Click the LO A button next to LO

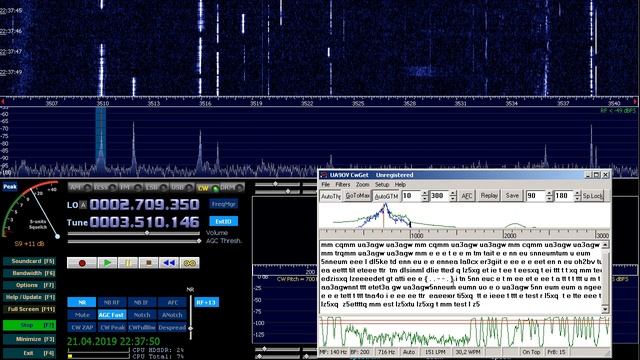pyautogui.click(x=83, y=205)
